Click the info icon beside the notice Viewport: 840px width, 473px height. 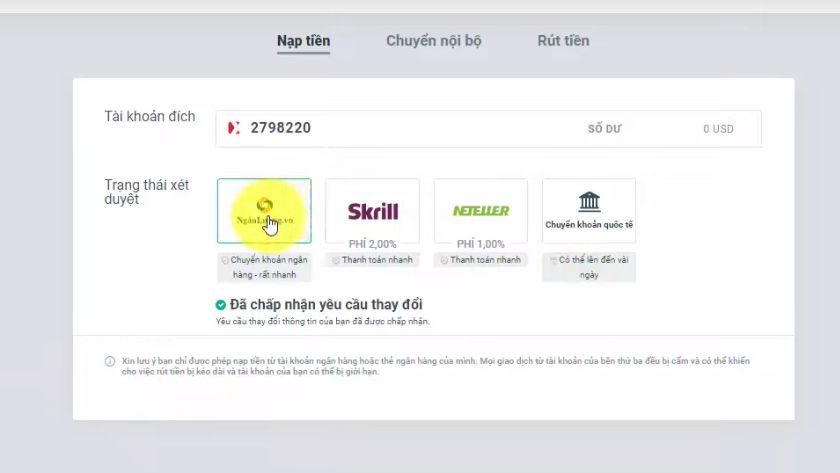110,361
